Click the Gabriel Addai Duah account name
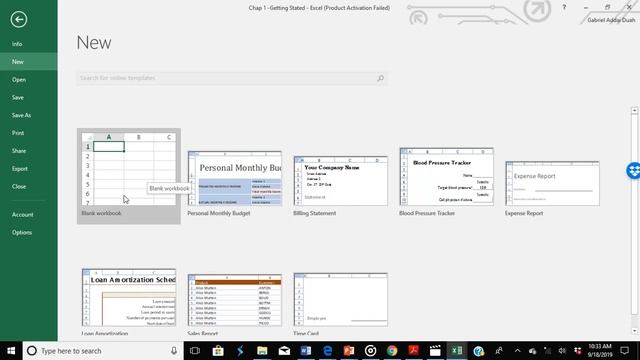 611,20
